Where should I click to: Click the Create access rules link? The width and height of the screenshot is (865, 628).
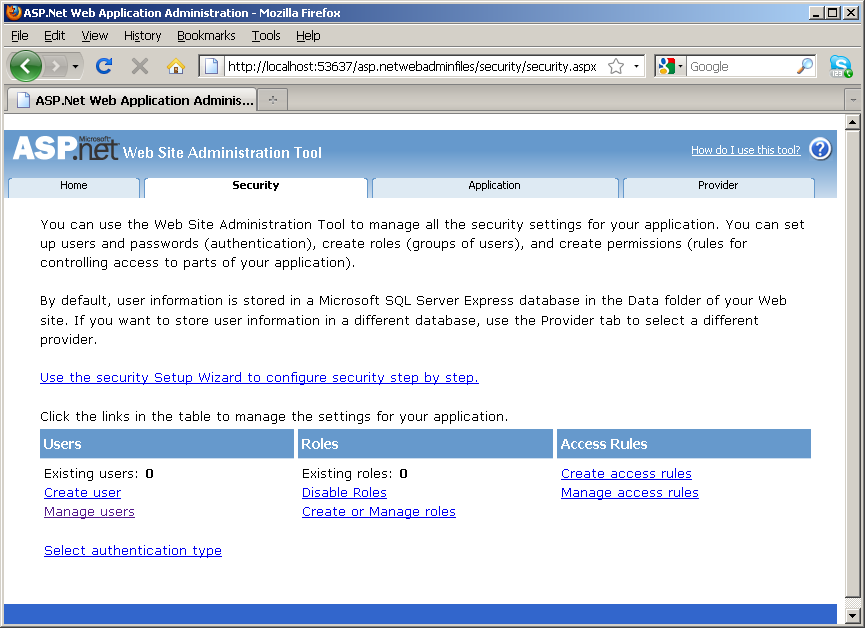[x=626, y=473]
